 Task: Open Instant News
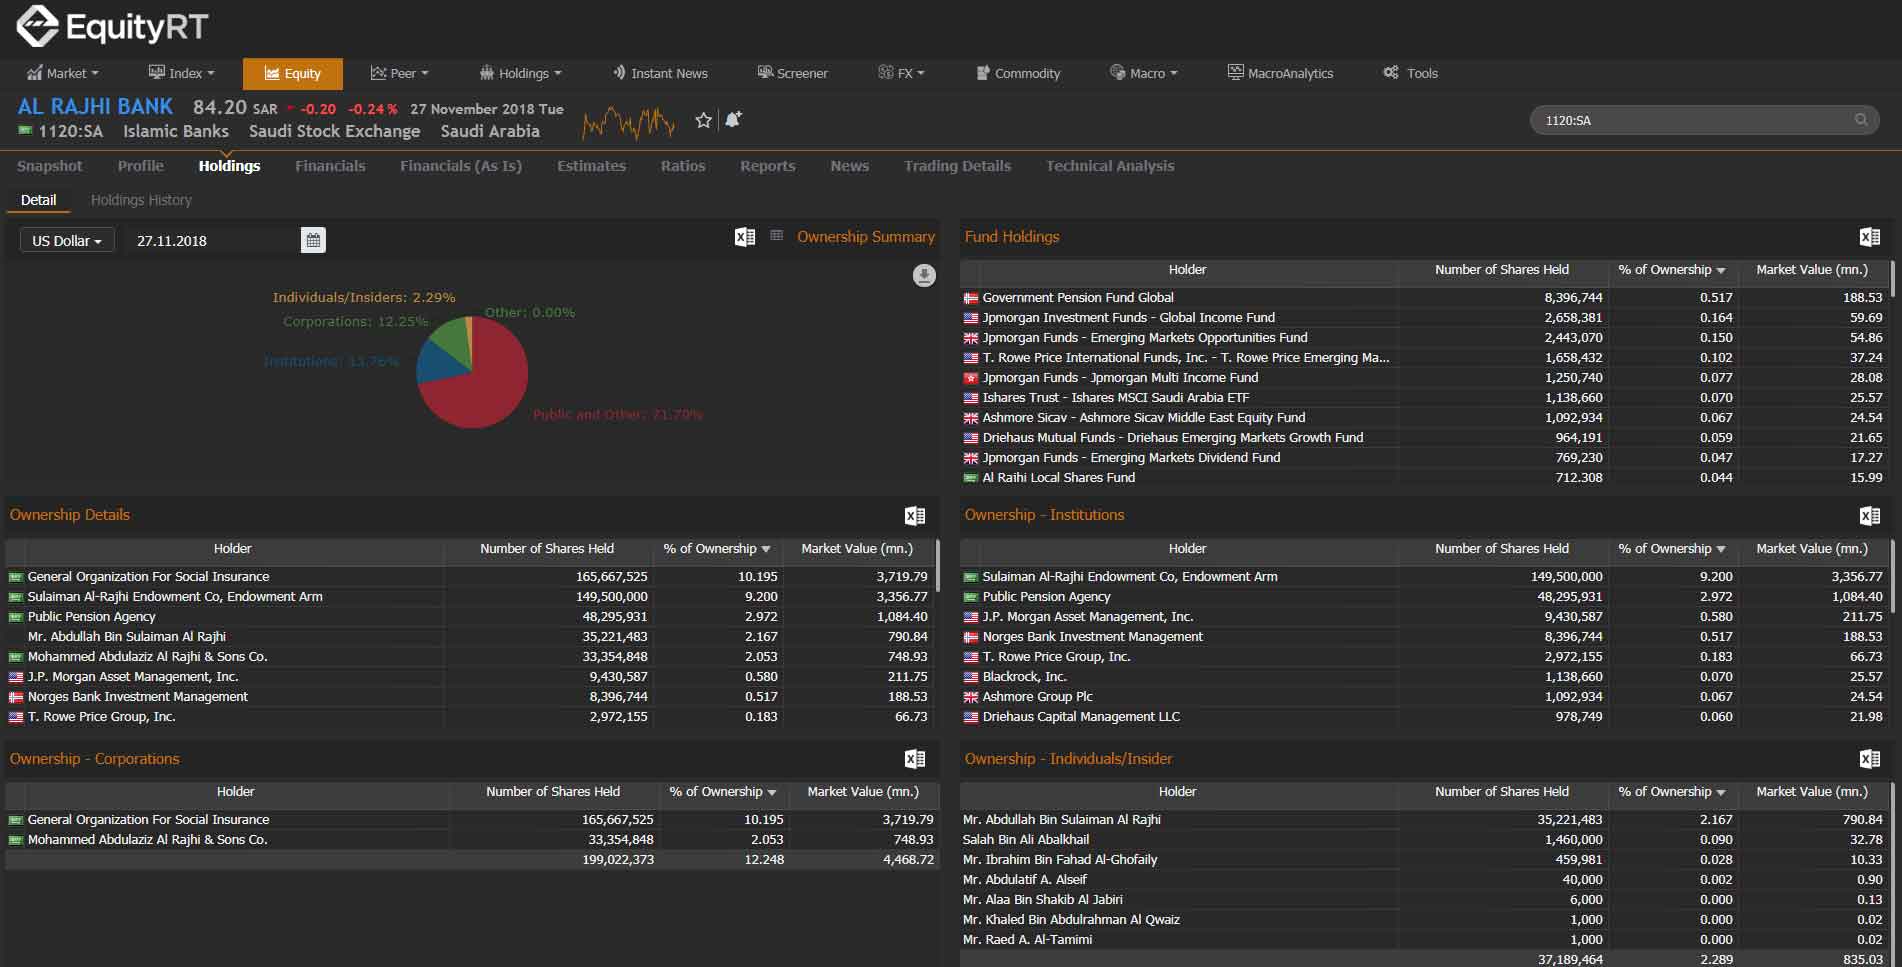660,73
